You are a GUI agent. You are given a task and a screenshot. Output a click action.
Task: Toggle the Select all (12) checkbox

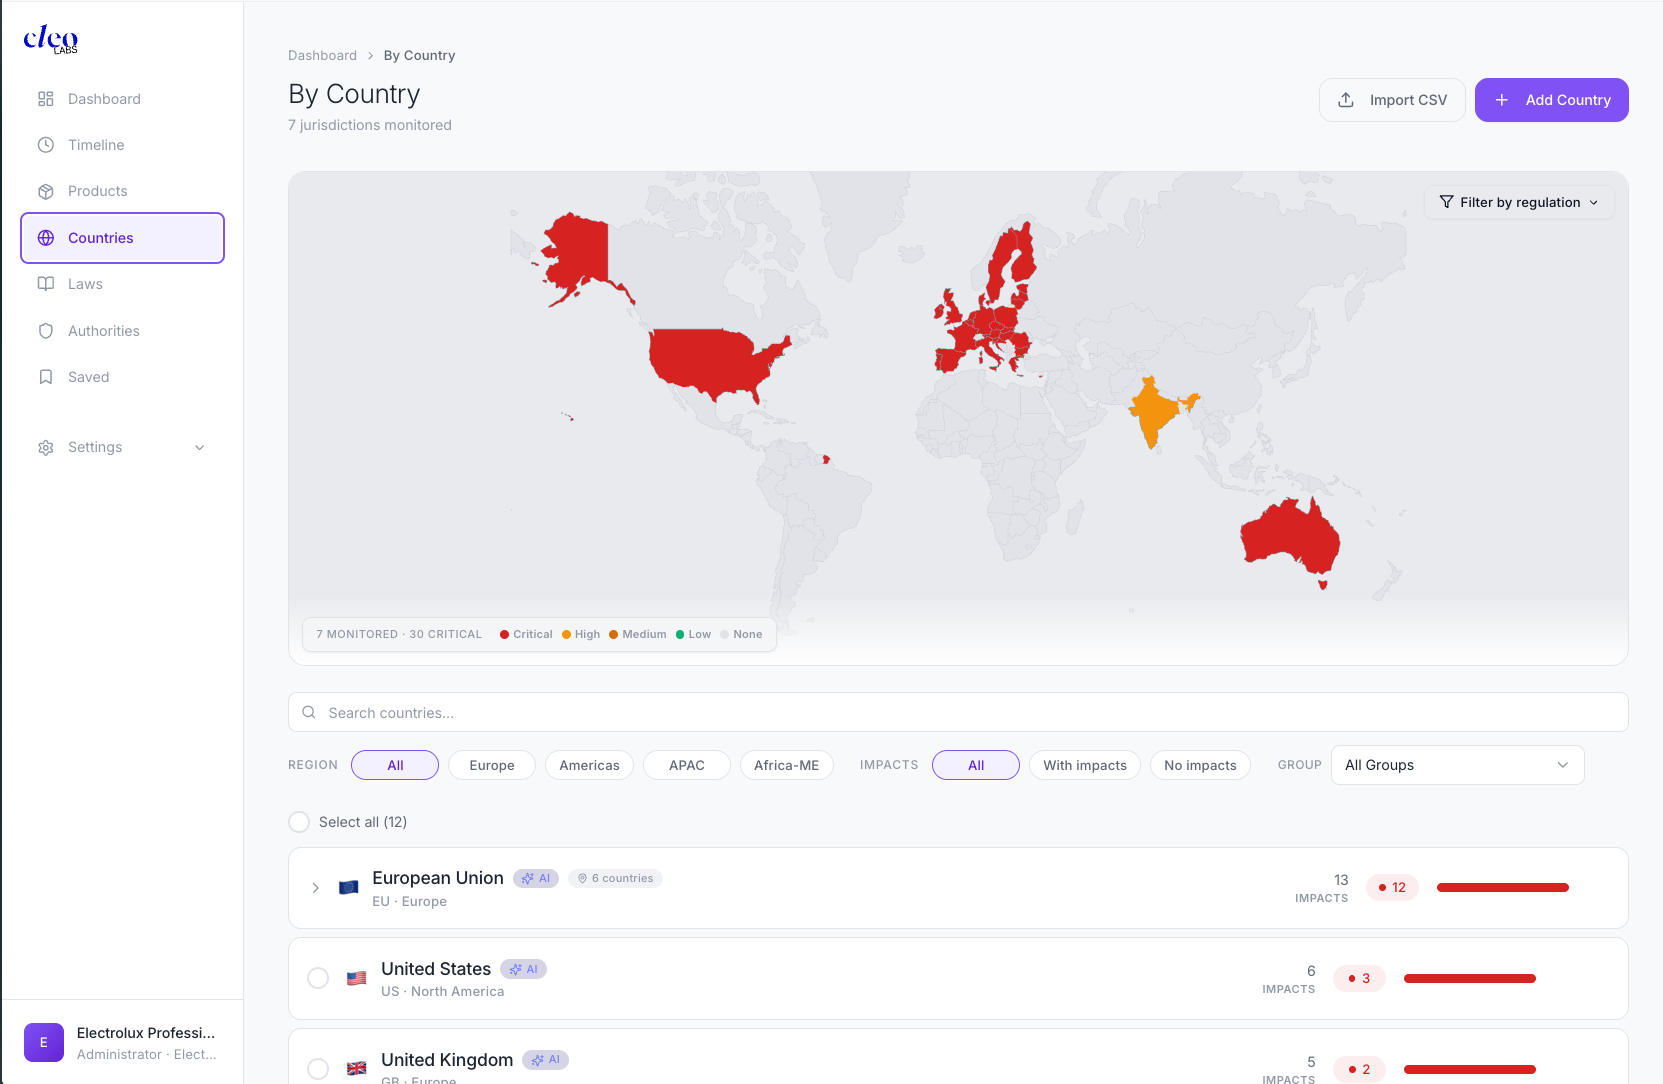pyautogui.click(x=299, y=822)
